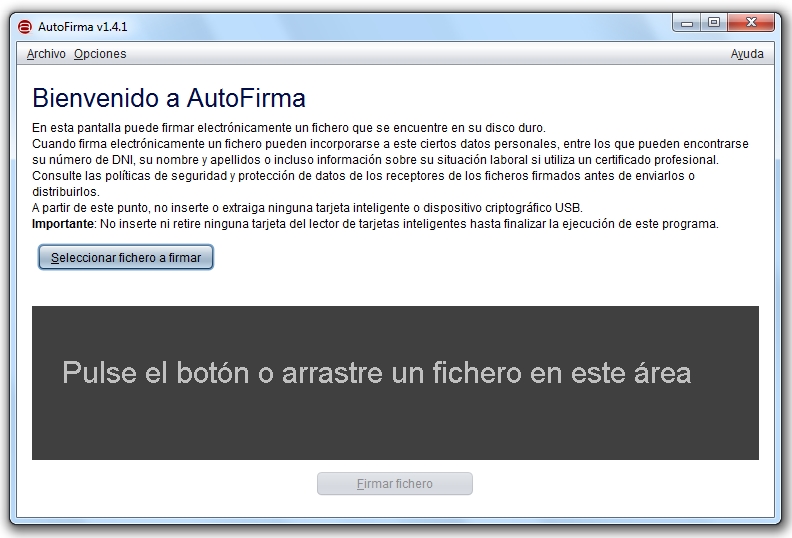The image size is (792, 538).
Task: Close the AutoFirma window
Action: point(752,22)
